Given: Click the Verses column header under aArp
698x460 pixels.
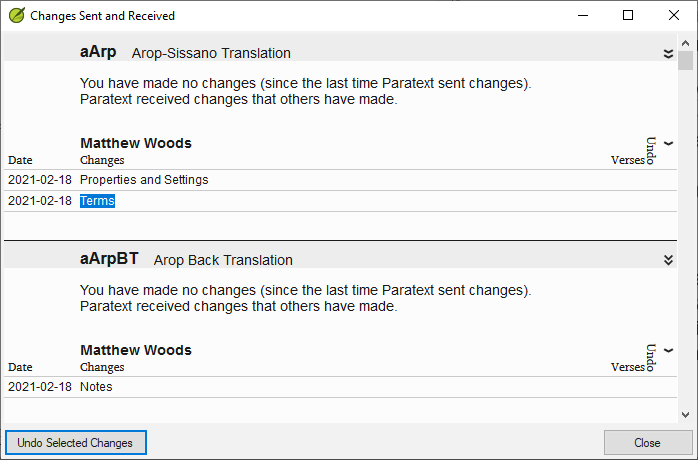Looking at the screenshot, I should (x=628, y=160).
